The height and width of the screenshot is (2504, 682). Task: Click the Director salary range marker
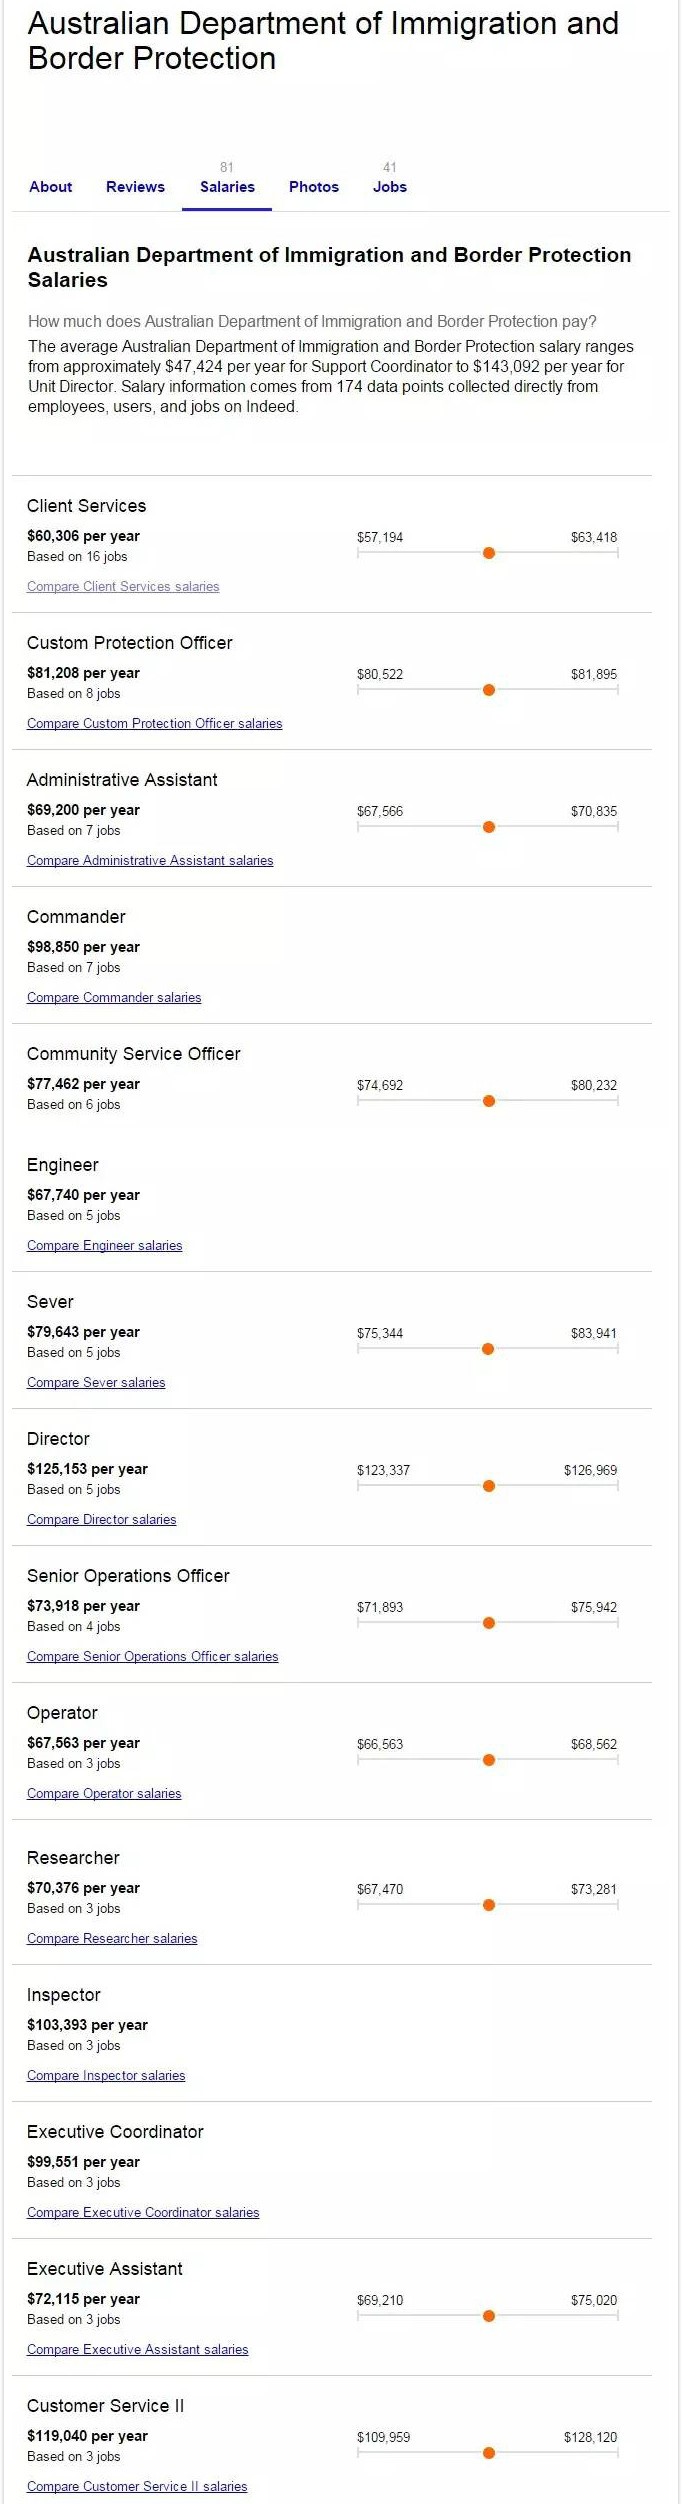(x=489, y=1486)
